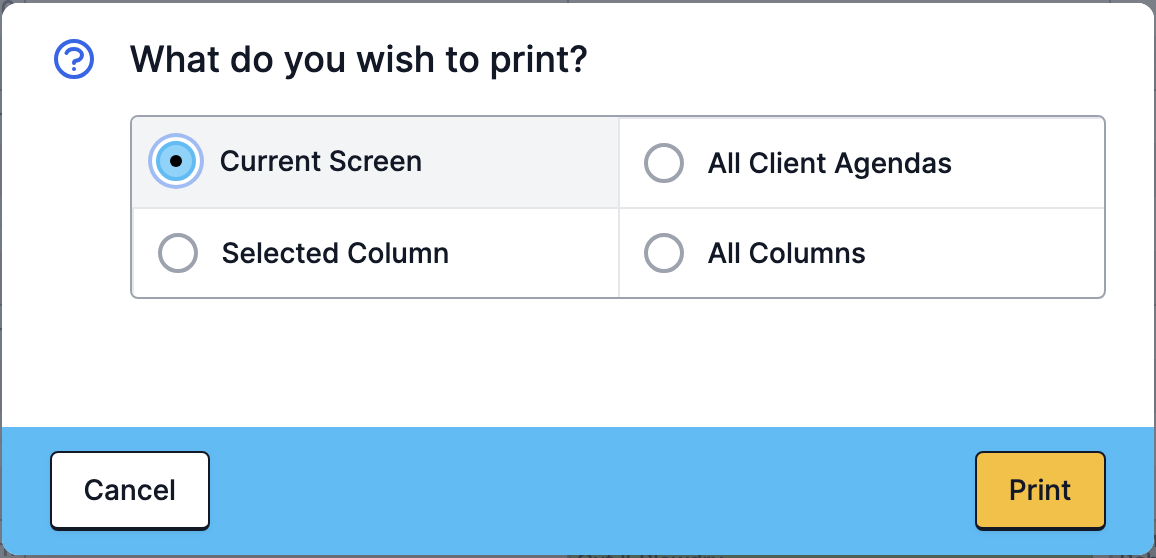The image size is (1156, 558).
Task: Click the "What do you wish to print?" heading
Action: tap(359, 59)
